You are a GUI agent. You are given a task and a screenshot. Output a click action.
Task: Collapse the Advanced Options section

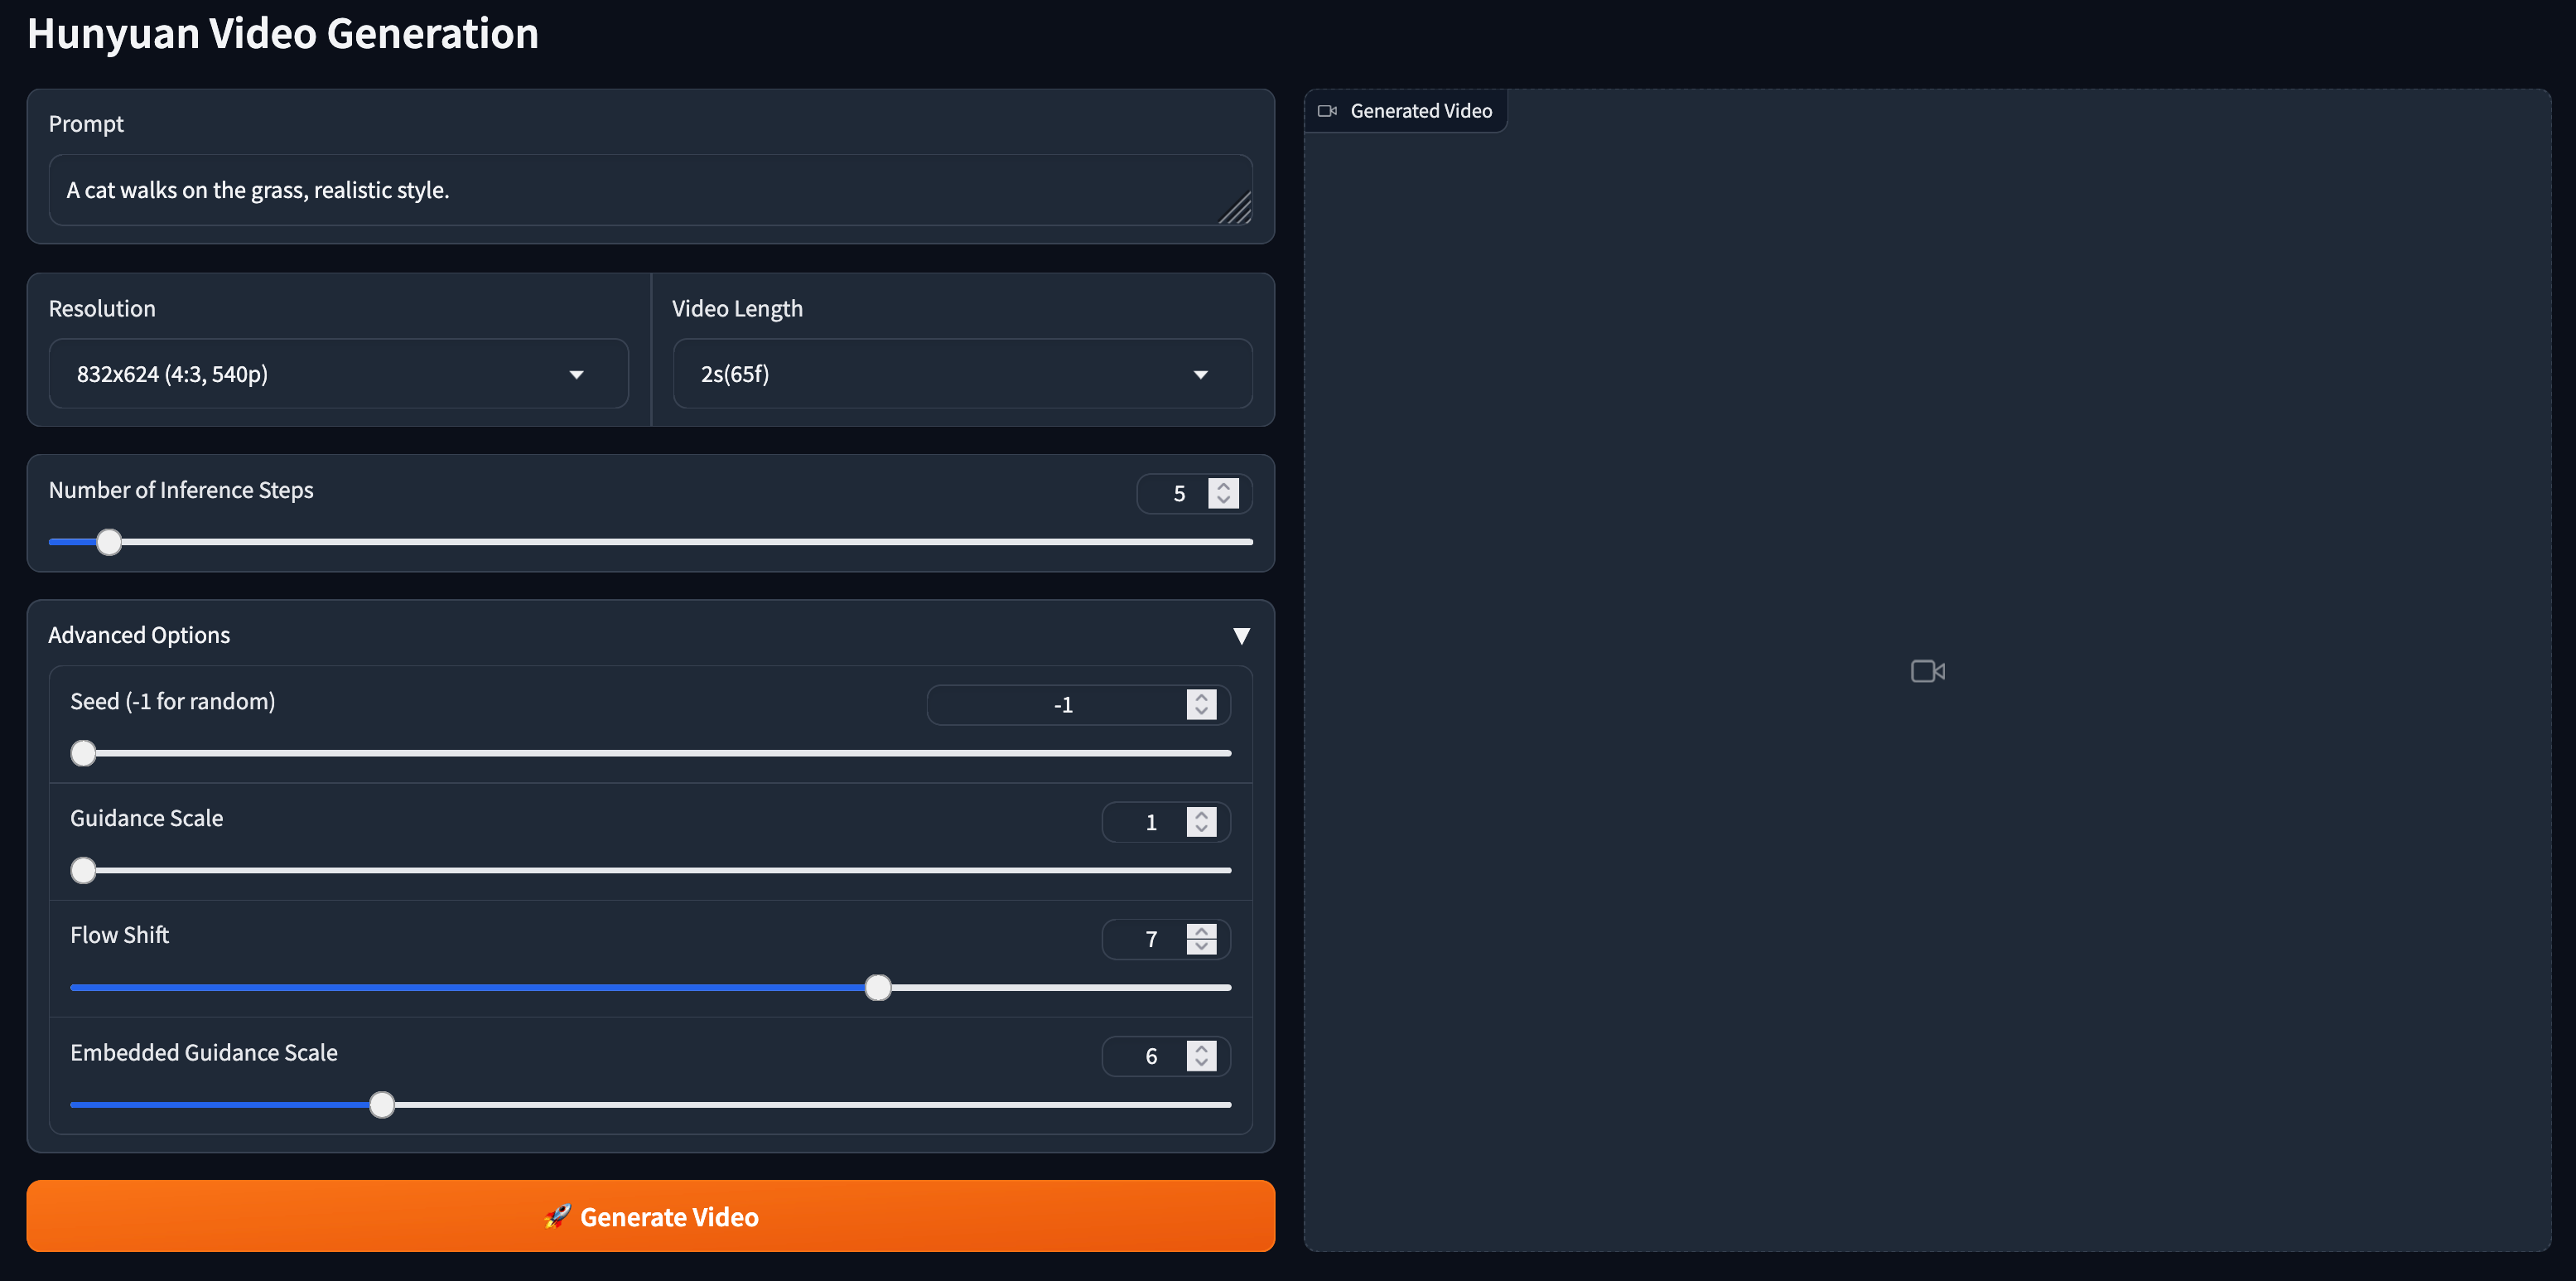click(1242, 636)
